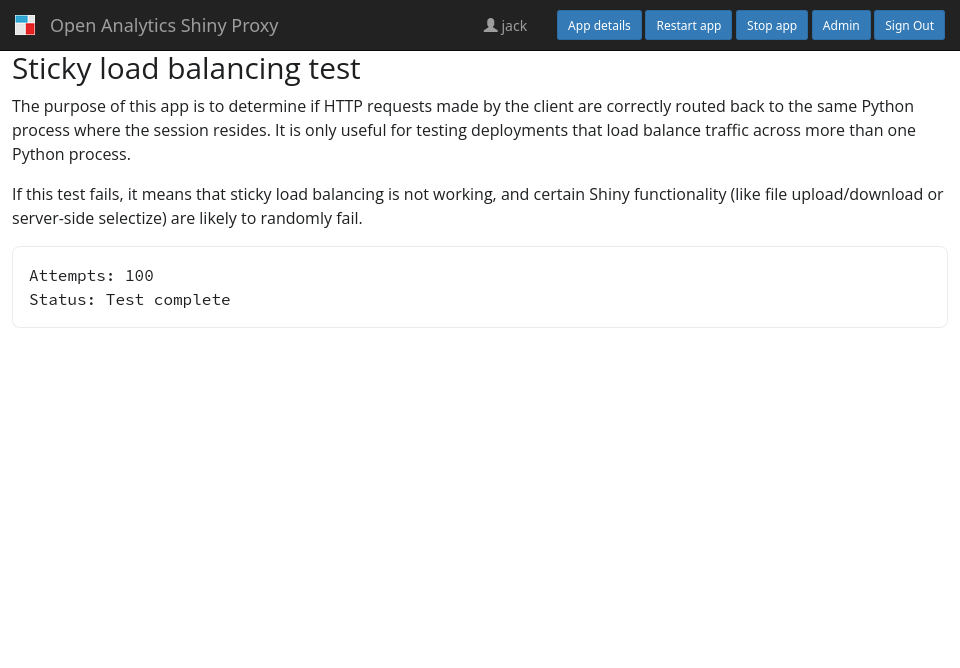The image size is (960, 668).
Task: Click the blank page area below results box
Action: pyautogui.click(x=480, y=500)
